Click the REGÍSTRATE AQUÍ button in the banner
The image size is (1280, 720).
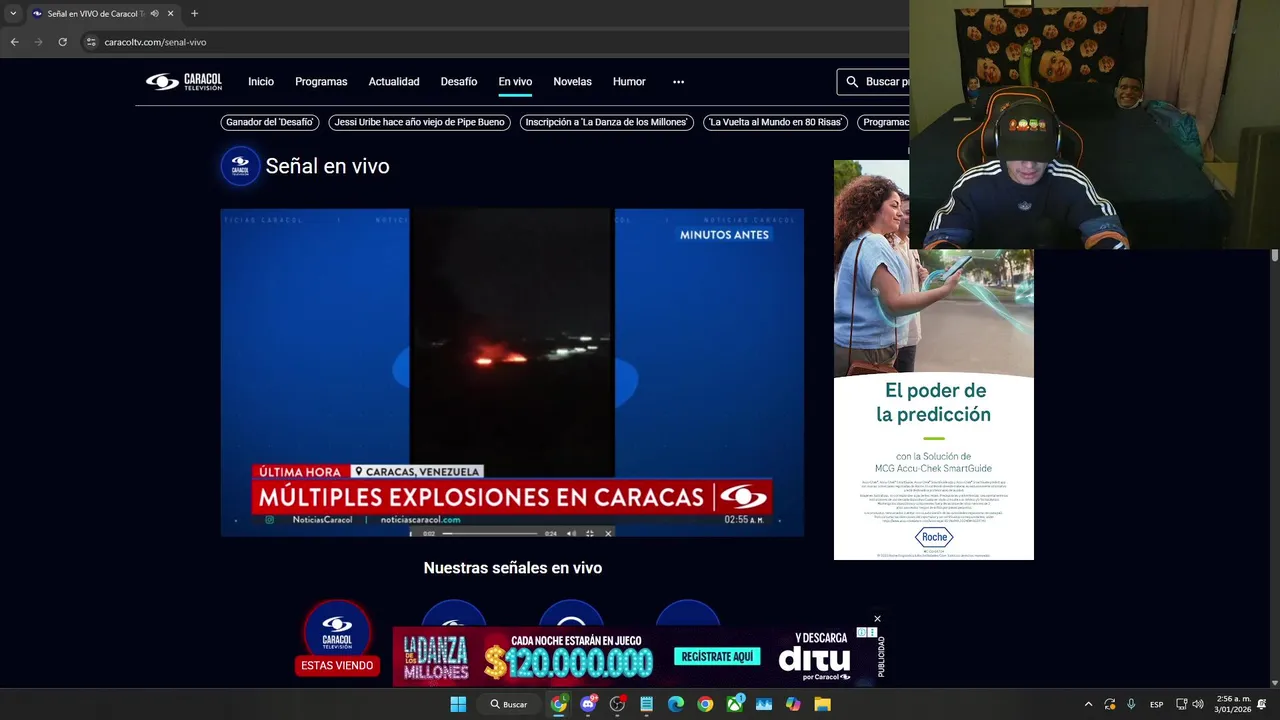click(717, 657)
